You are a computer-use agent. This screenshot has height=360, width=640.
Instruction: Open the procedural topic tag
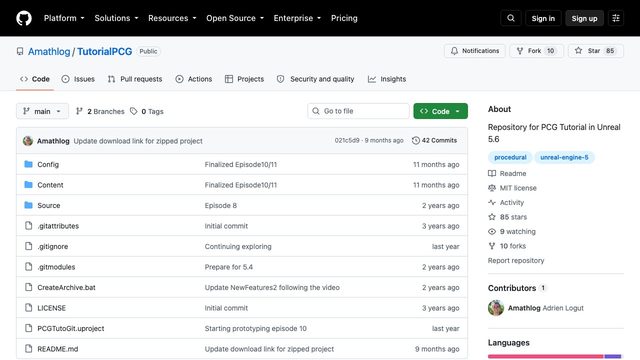510,157
